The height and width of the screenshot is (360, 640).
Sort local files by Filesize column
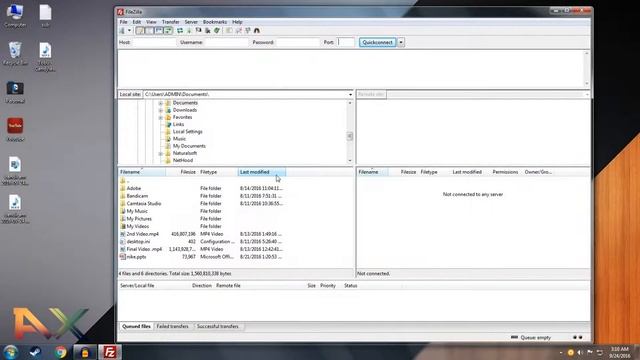(182, 172)
